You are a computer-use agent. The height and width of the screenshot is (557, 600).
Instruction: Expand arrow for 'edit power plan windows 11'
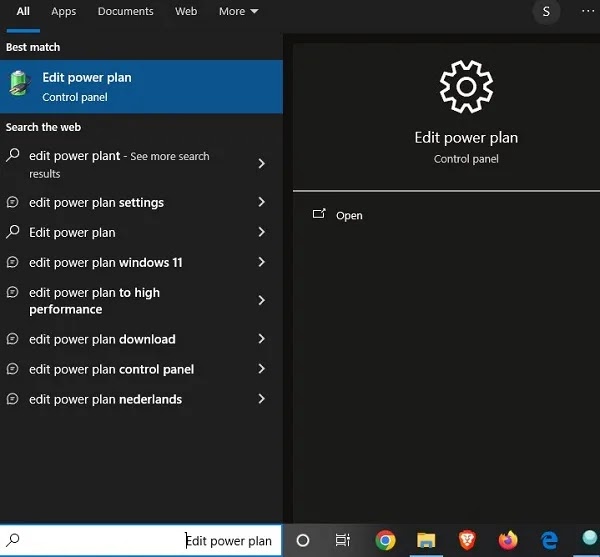[261, 262]
